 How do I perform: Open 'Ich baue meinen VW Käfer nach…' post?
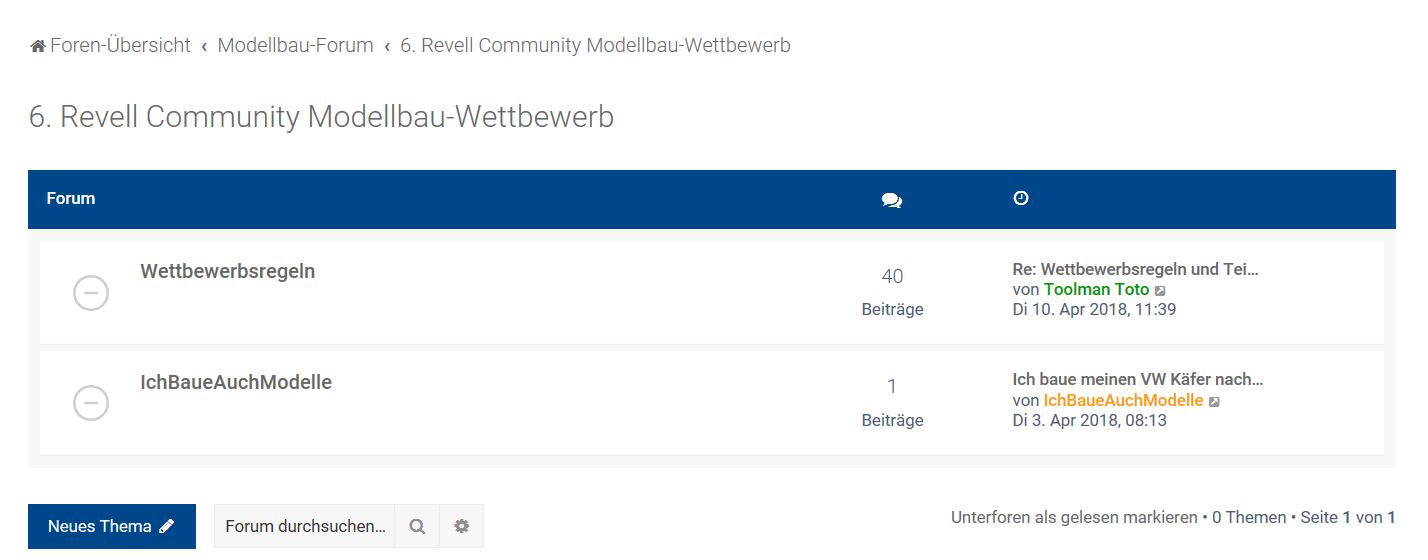1138,380
